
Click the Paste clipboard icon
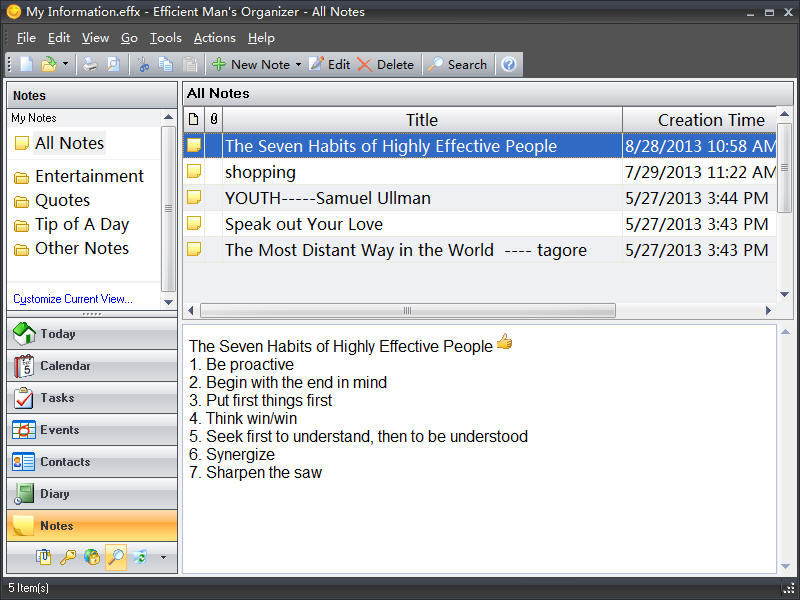[190, 64]
